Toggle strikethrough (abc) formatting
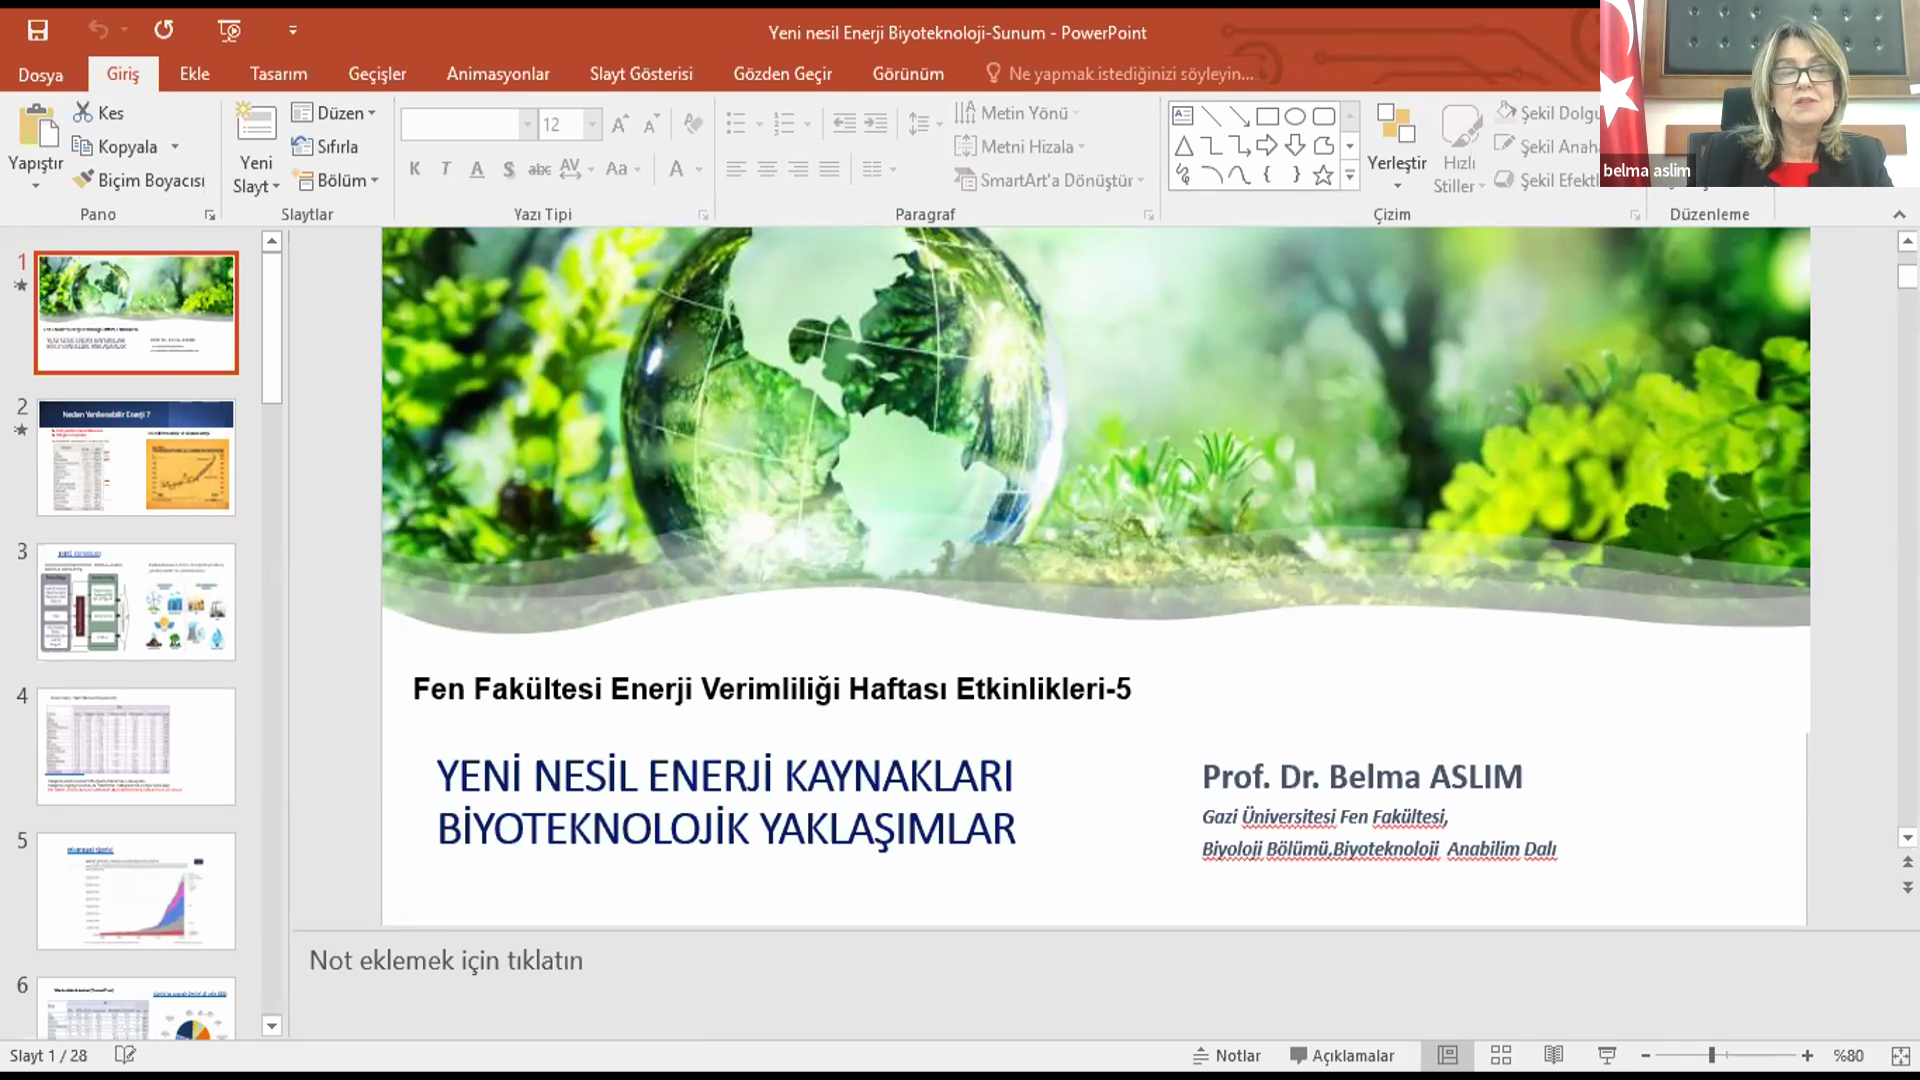The width and height of the screenshot is (1920, 1080). tap(539, 169)
